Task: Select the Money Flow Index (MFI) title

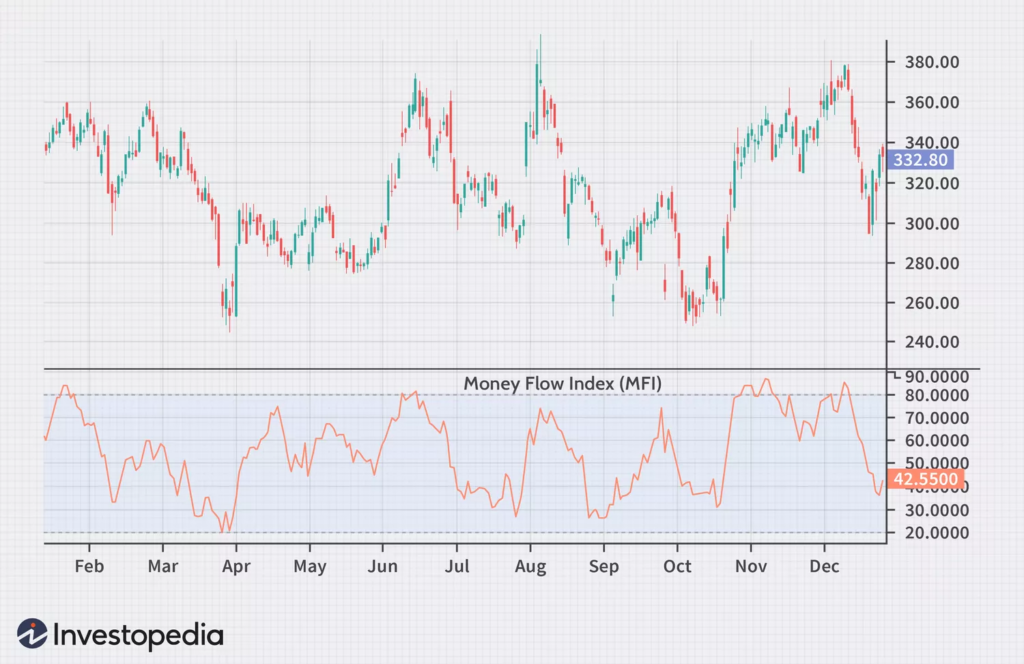Action: [x=562, y=383]
